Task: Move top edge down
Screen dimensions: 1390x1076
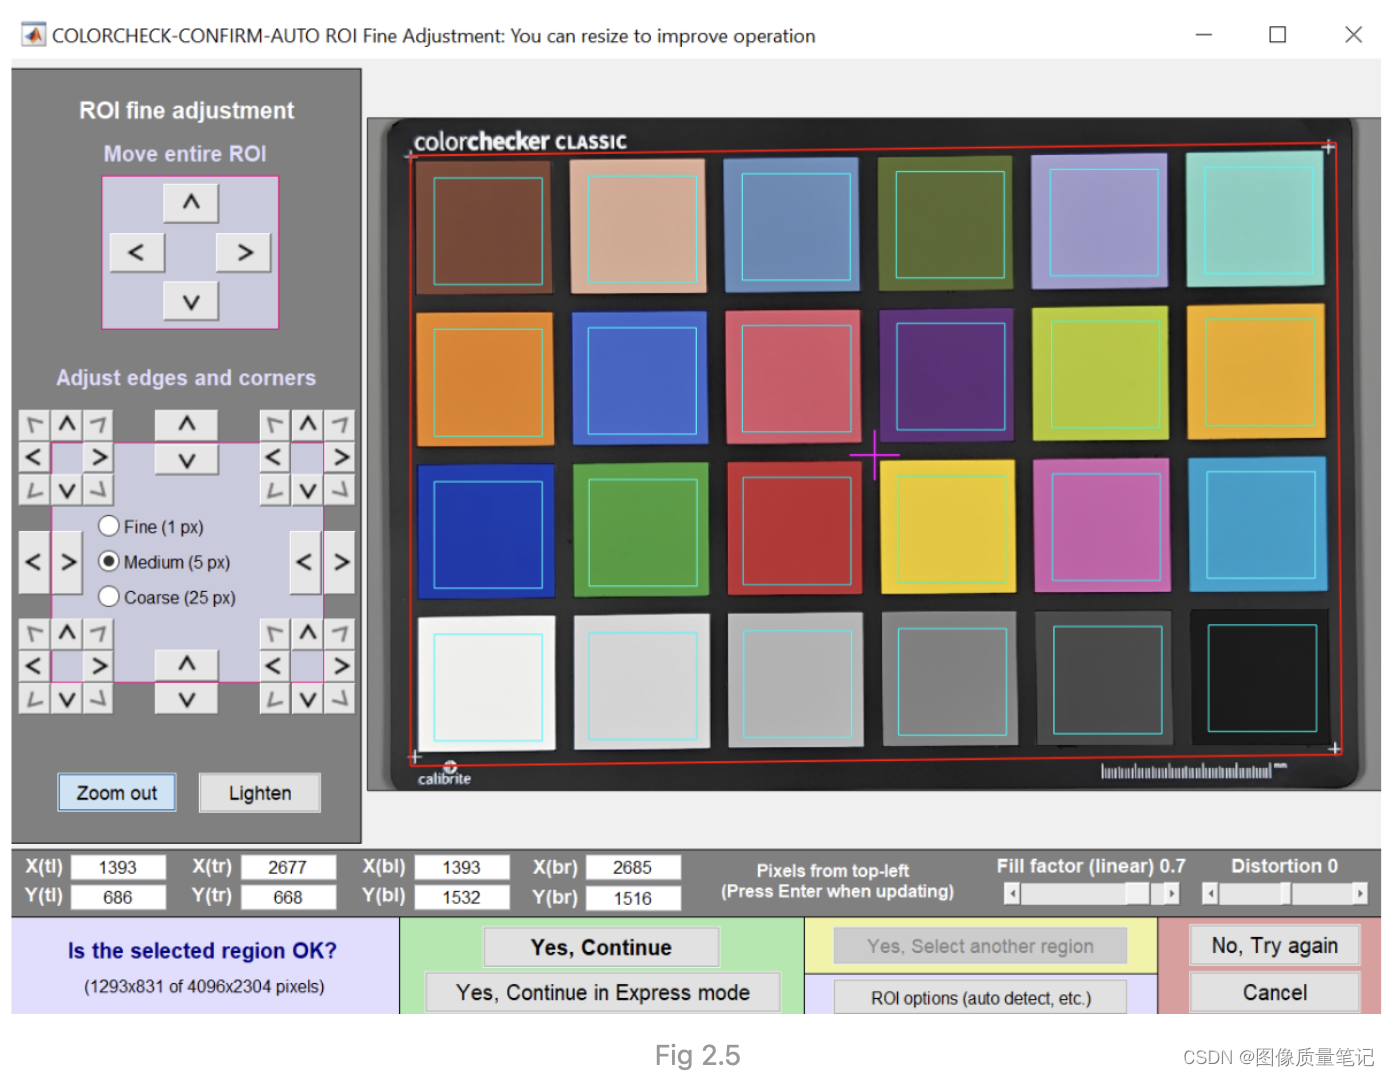Action: click(x=186, y=460)
